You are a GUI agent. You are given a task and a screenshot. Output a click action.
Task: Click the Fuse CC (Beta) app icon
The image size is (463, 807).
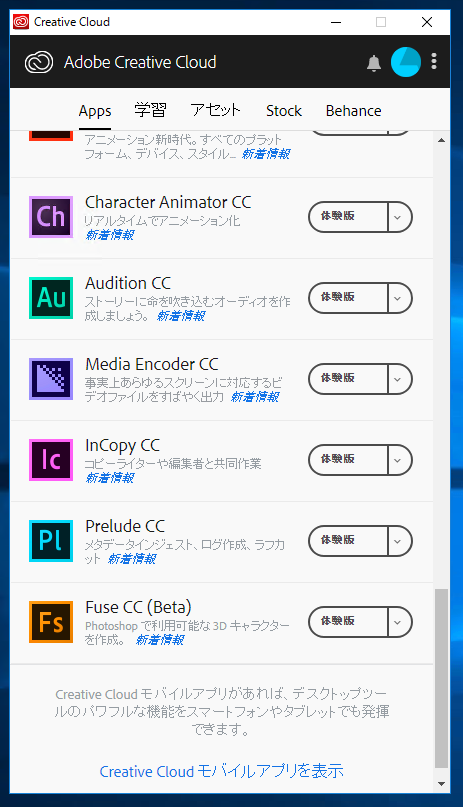click(x=51, y=622)
